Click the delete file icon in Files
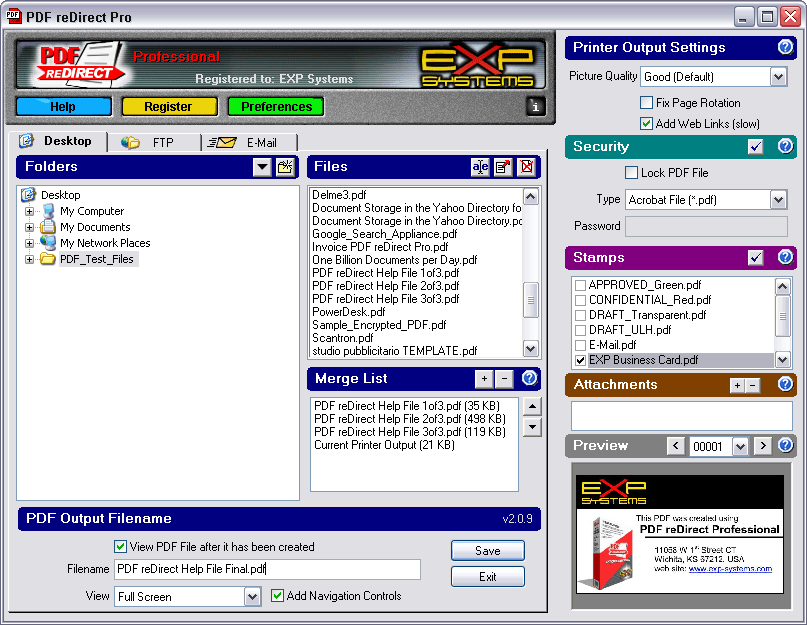This screenshot has height=625, width=807. (527, 167)
